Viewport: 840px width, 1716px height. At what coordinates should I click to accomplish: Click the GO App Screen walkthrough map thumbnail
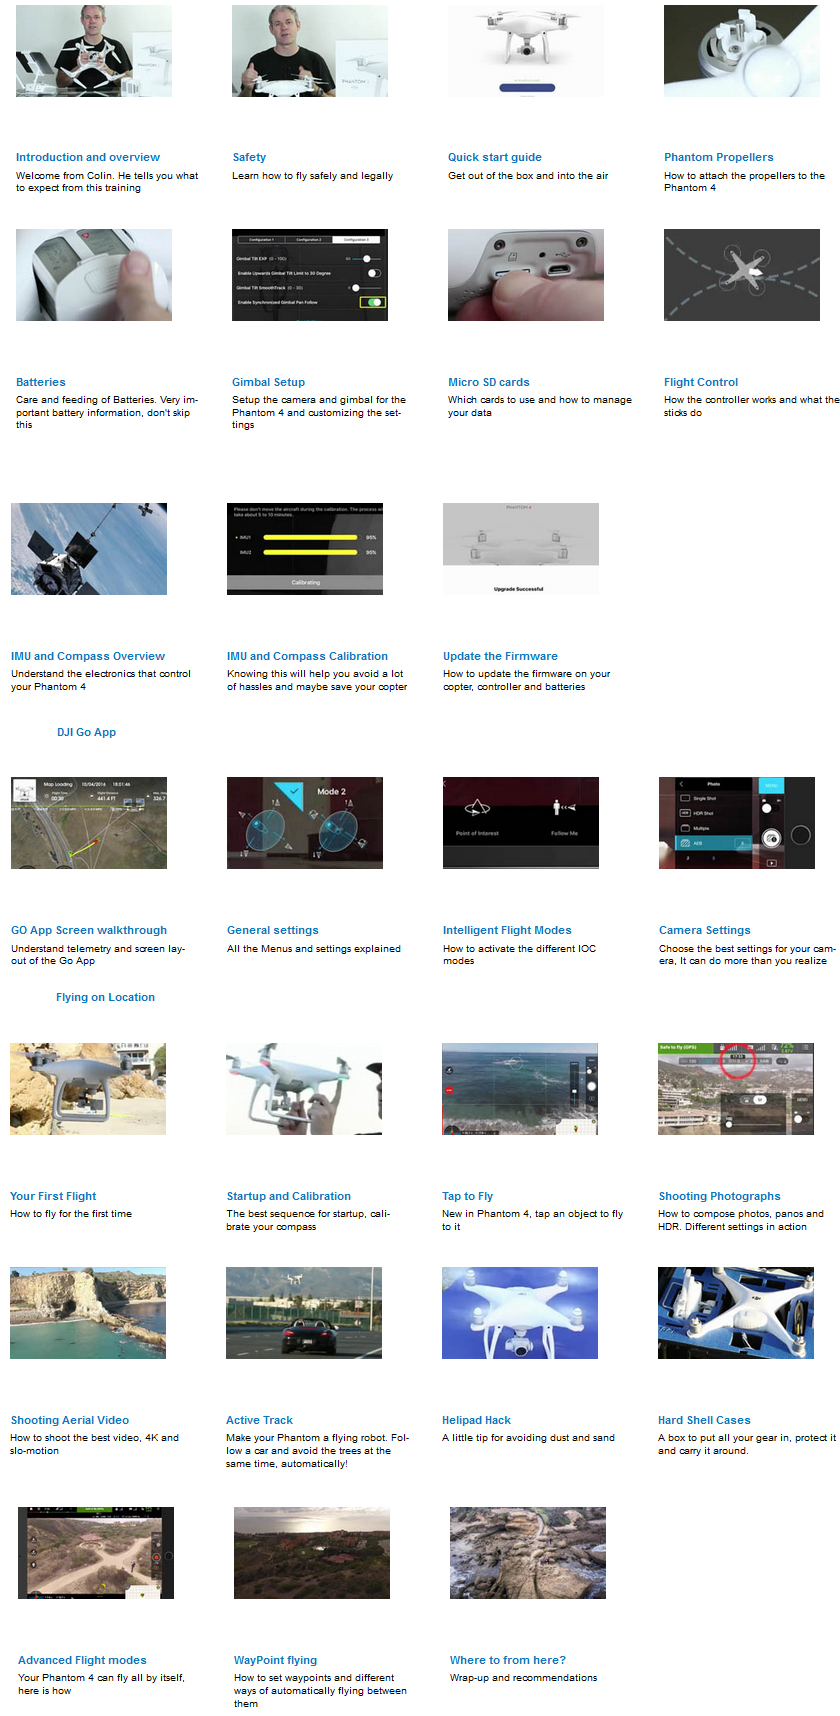89,823
